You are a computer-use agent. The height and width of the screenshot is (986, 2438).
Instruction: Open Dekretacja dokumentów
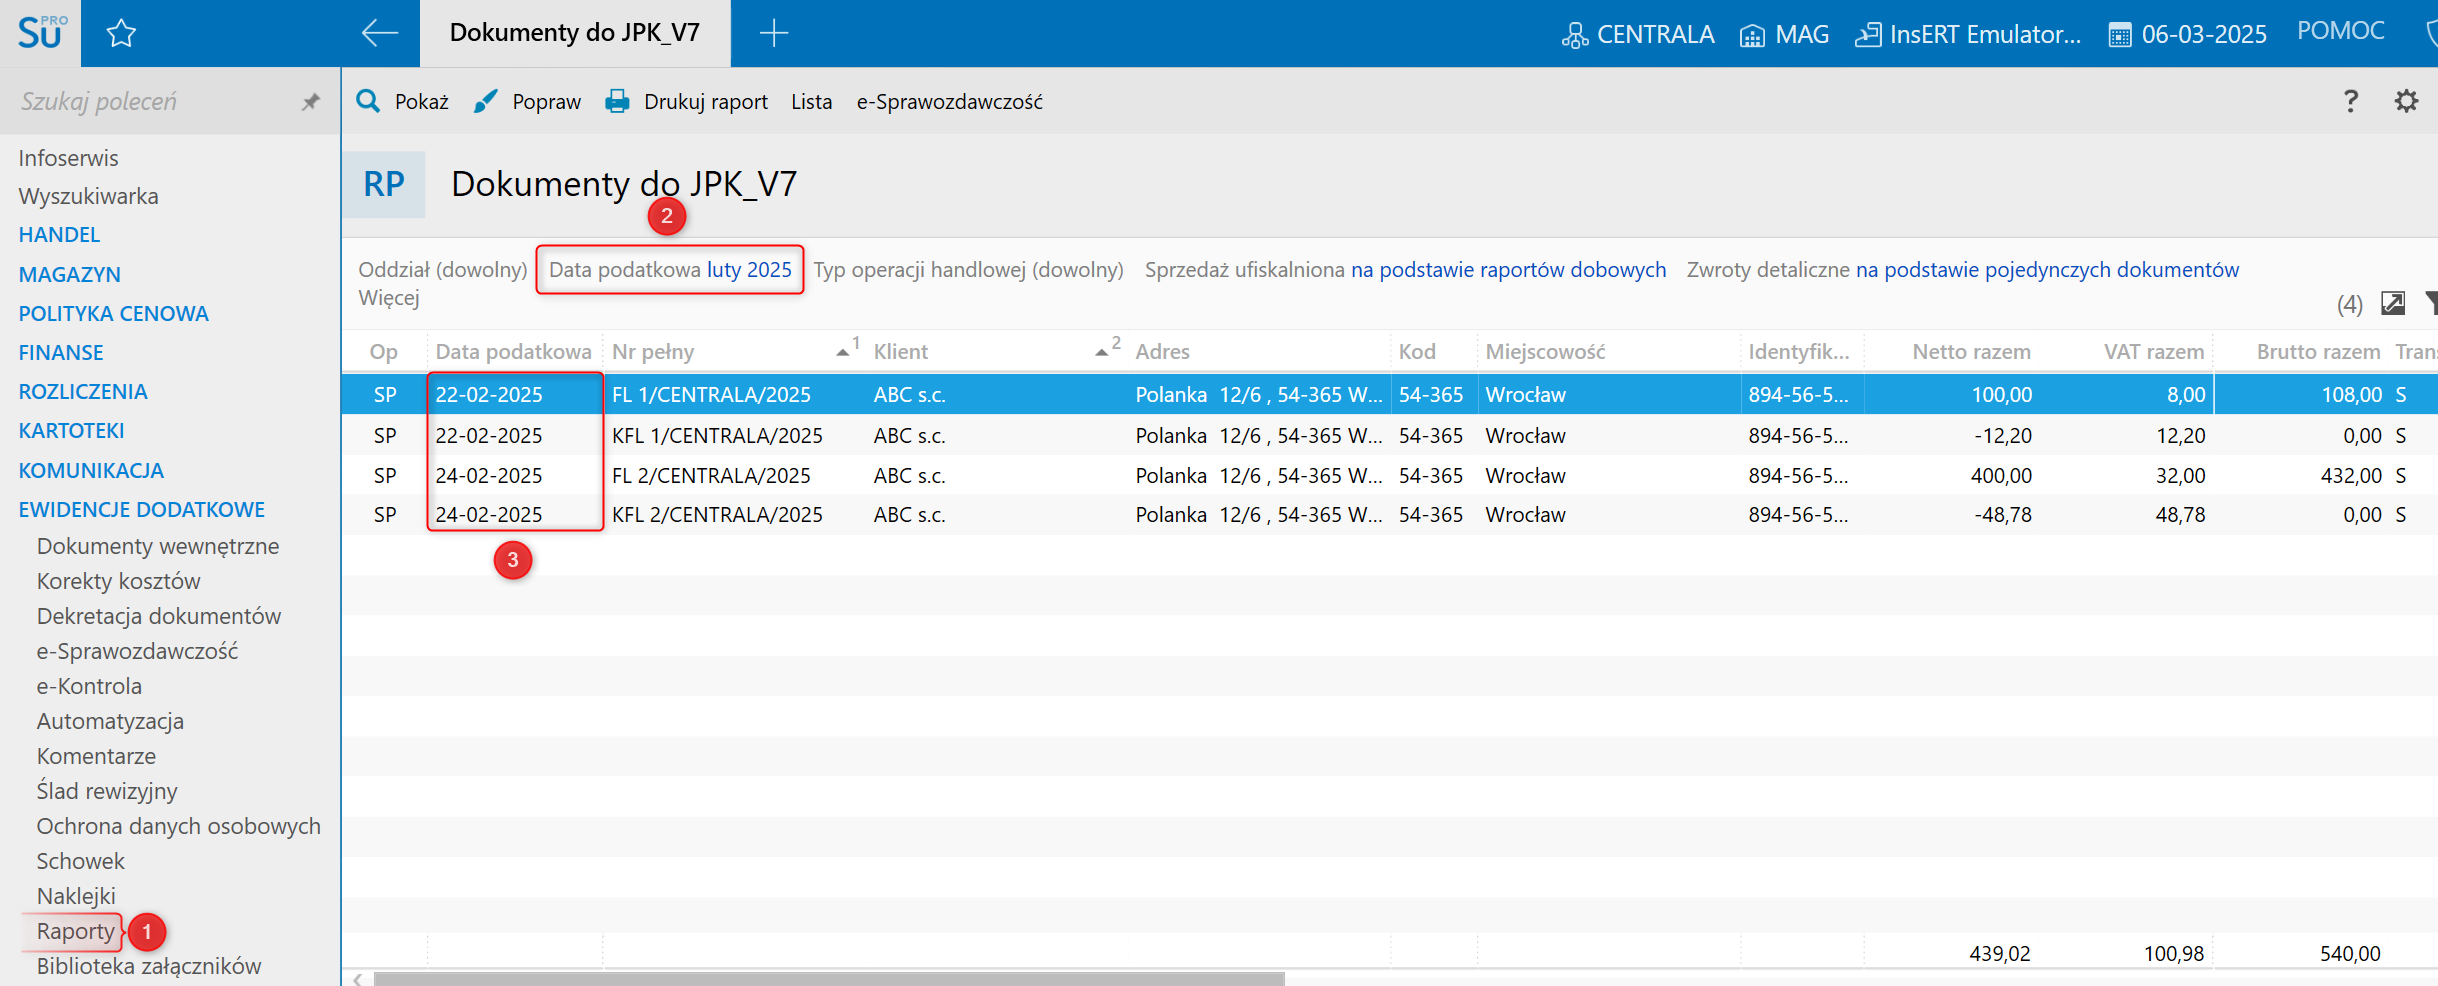[159, 616]
